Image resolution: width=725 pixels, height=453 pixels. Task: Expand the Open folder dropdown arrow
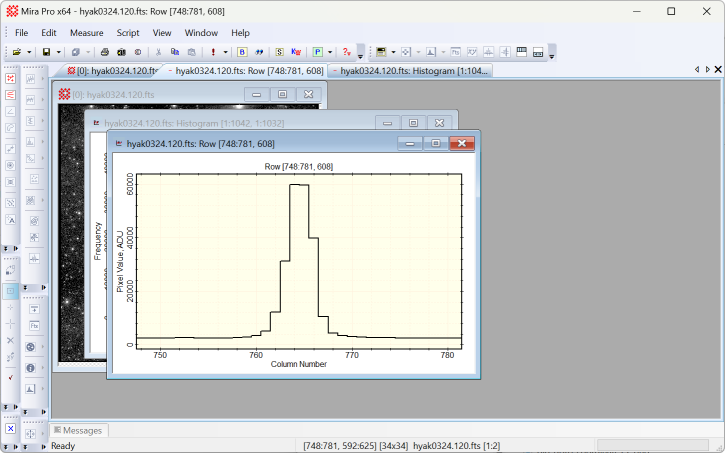(x=29, y=52)
